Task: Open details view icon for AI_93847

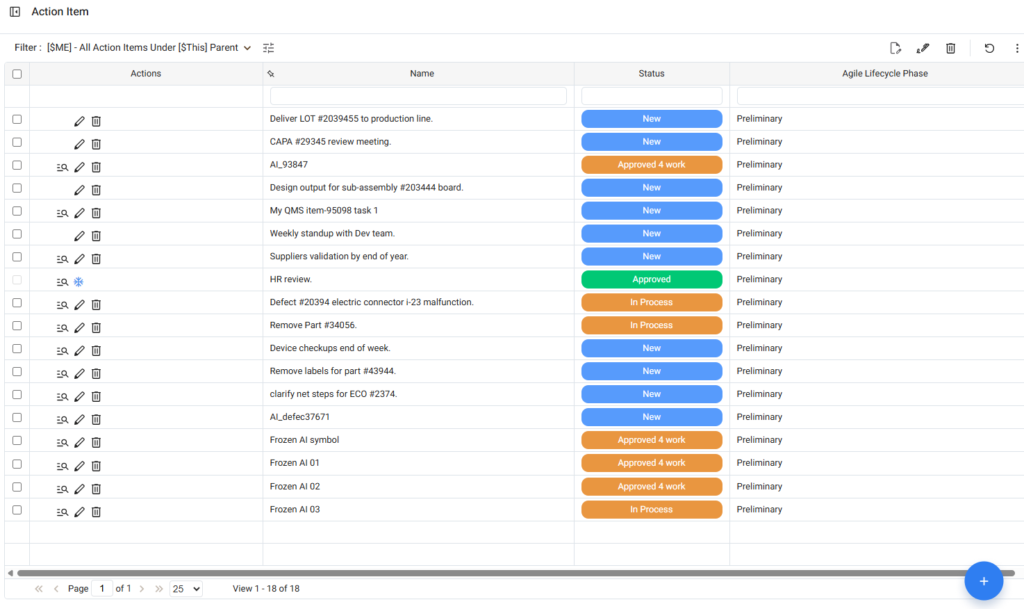Action: [62, 167]
